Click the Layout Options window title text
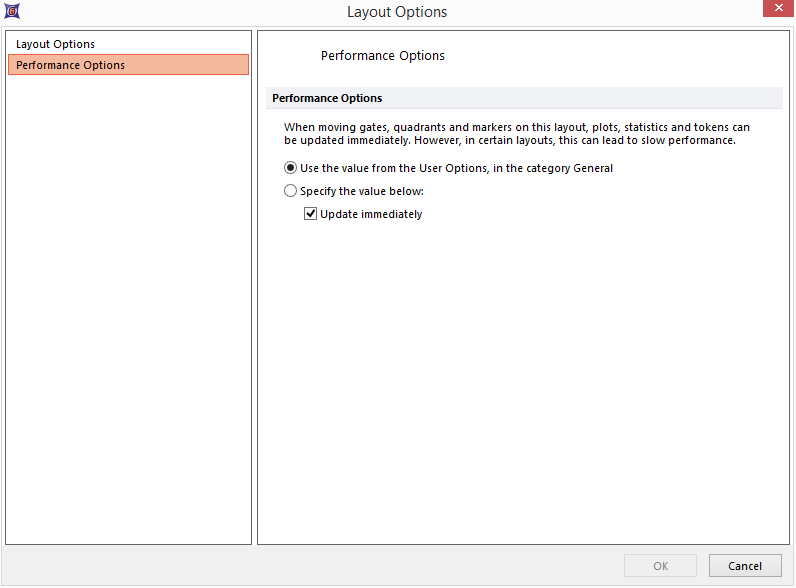The image size is (796, 588). click(x=397, y=12)
